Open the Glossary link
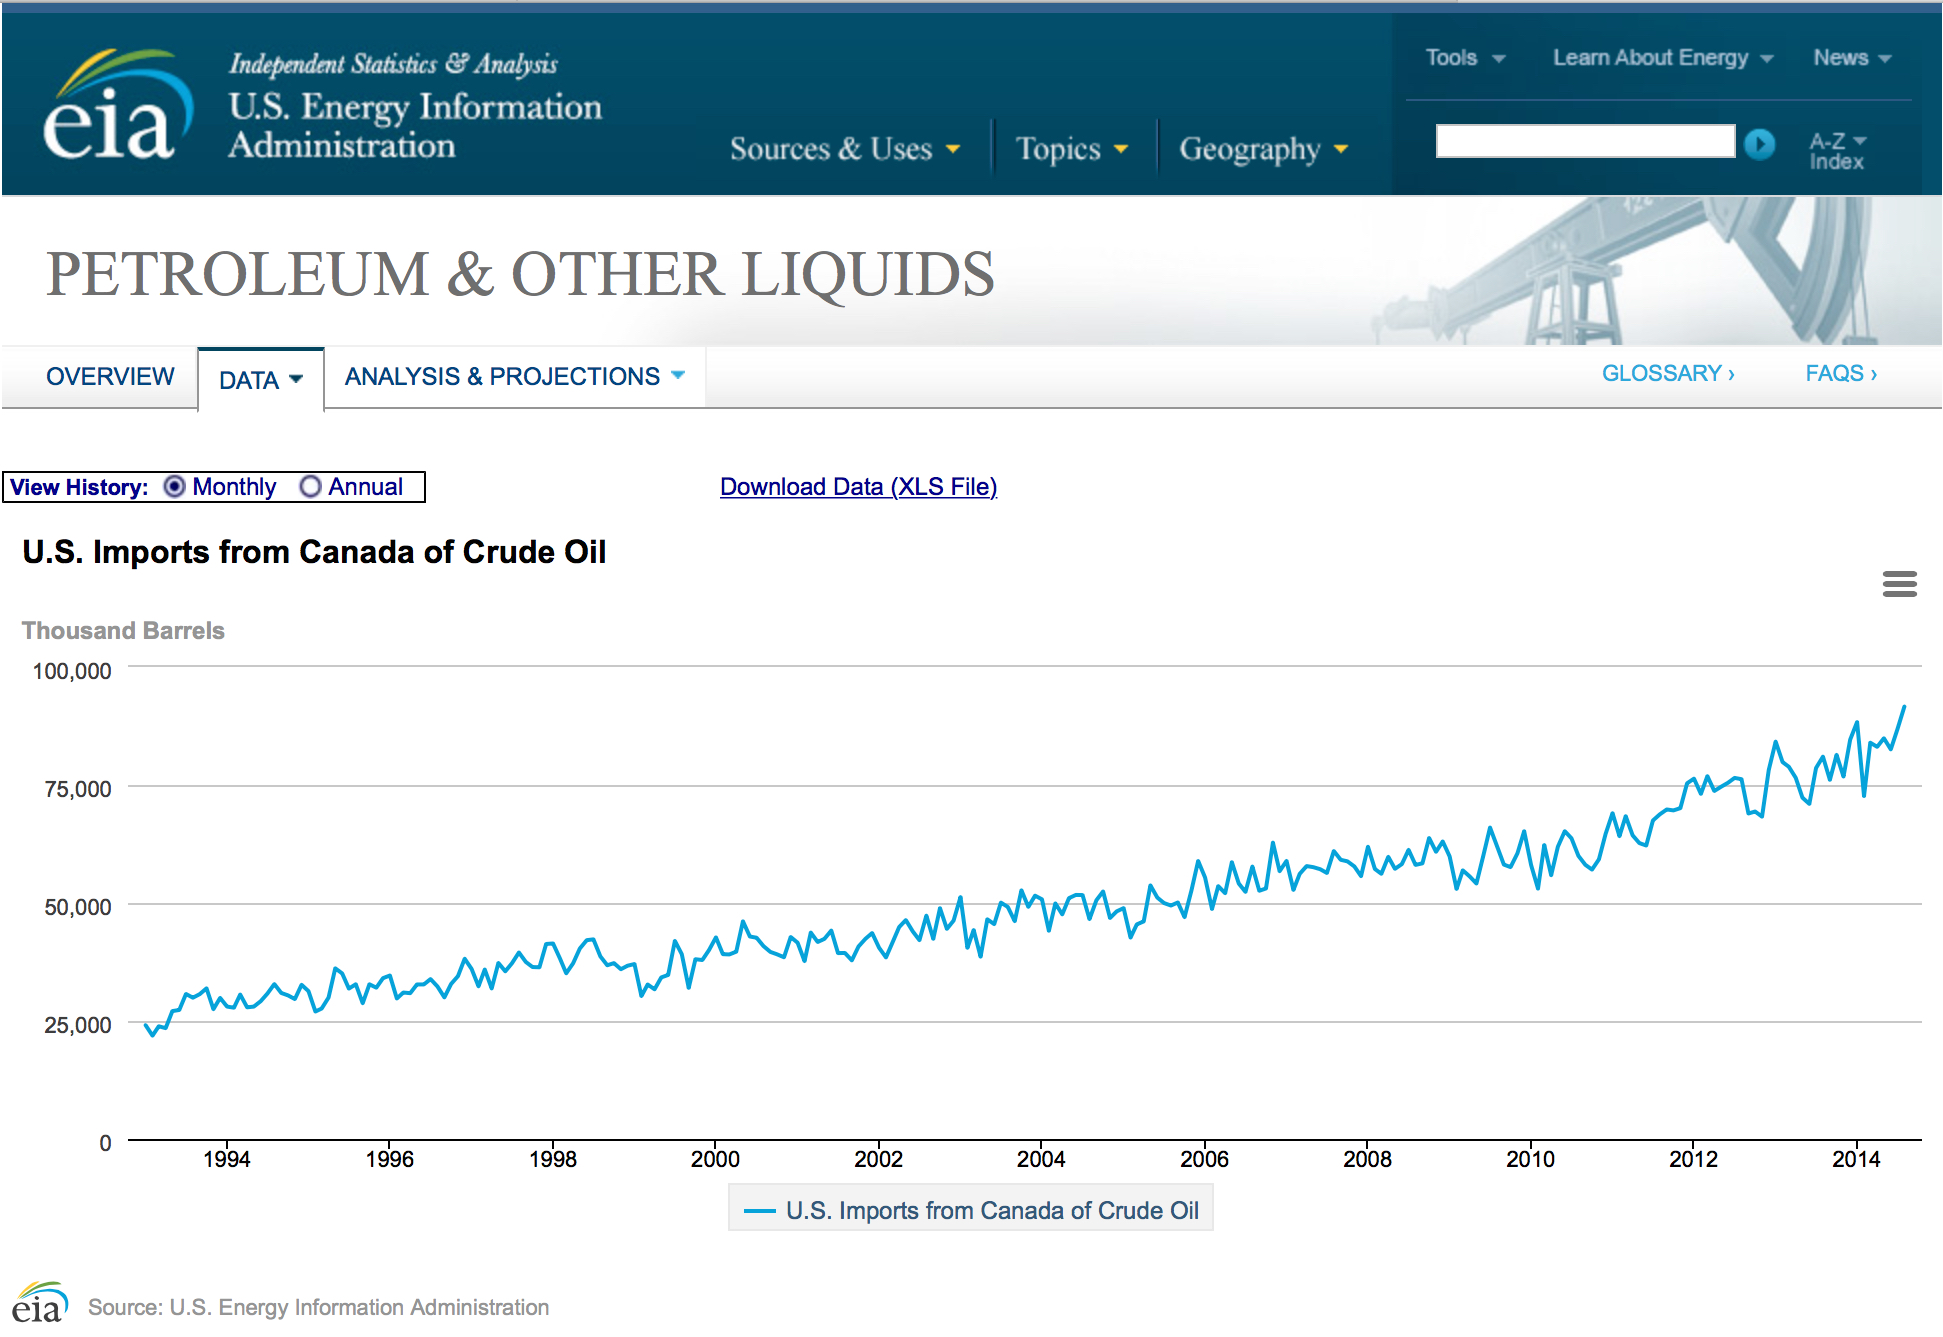 coord(1667,373)
